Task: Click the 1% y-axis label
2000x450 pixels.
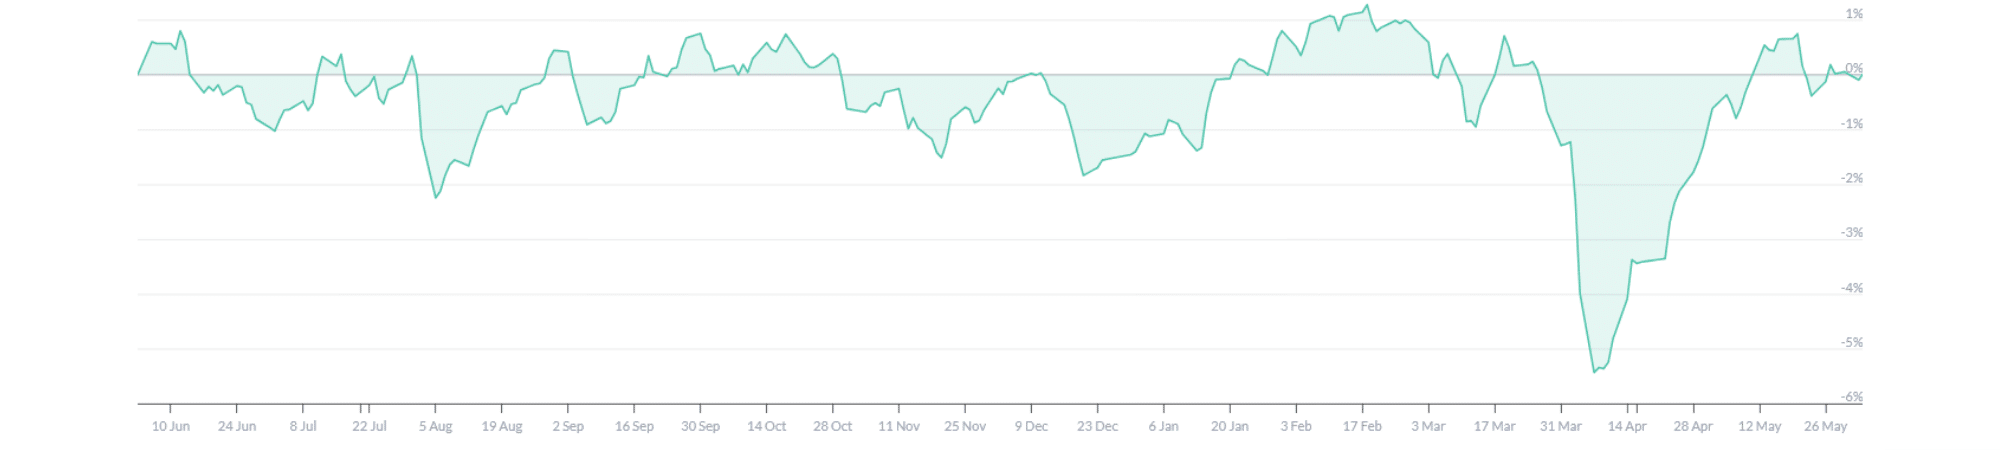Action: coord(1854,14)
